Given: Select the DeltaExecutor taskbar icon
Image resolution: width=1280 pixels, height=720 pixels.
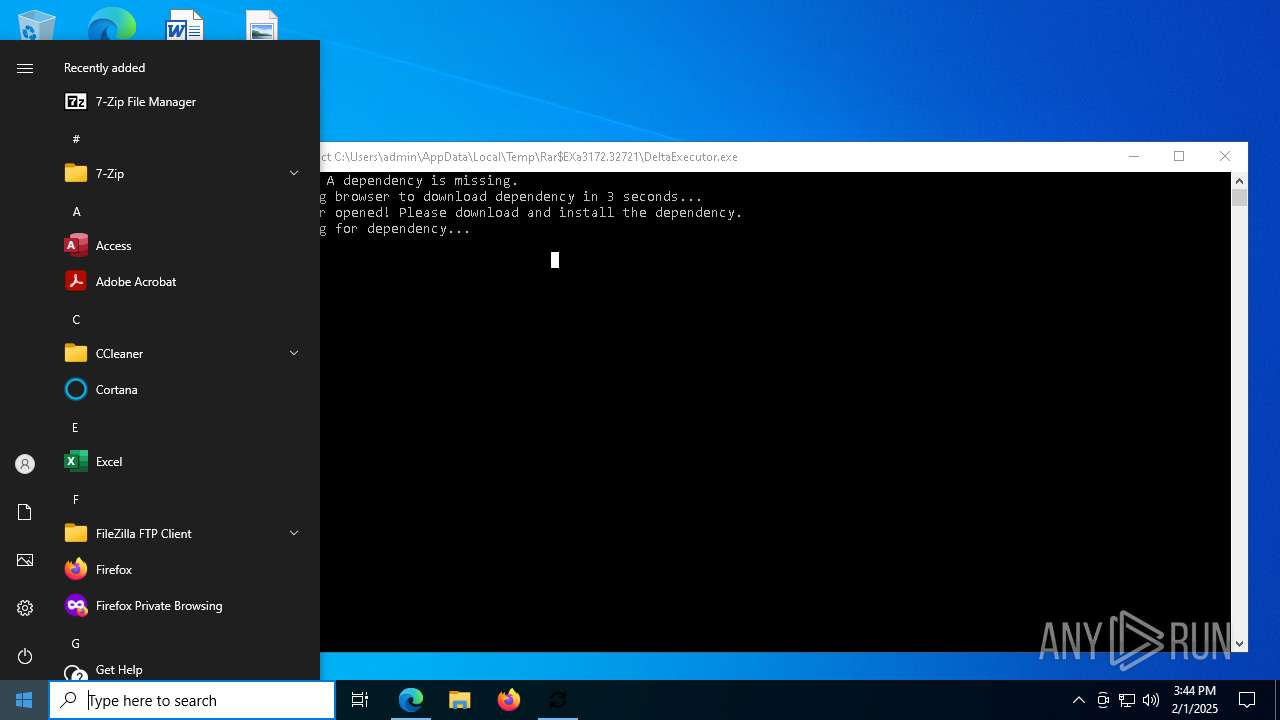Looking at the screenshot, I should (x=558, y=700).
